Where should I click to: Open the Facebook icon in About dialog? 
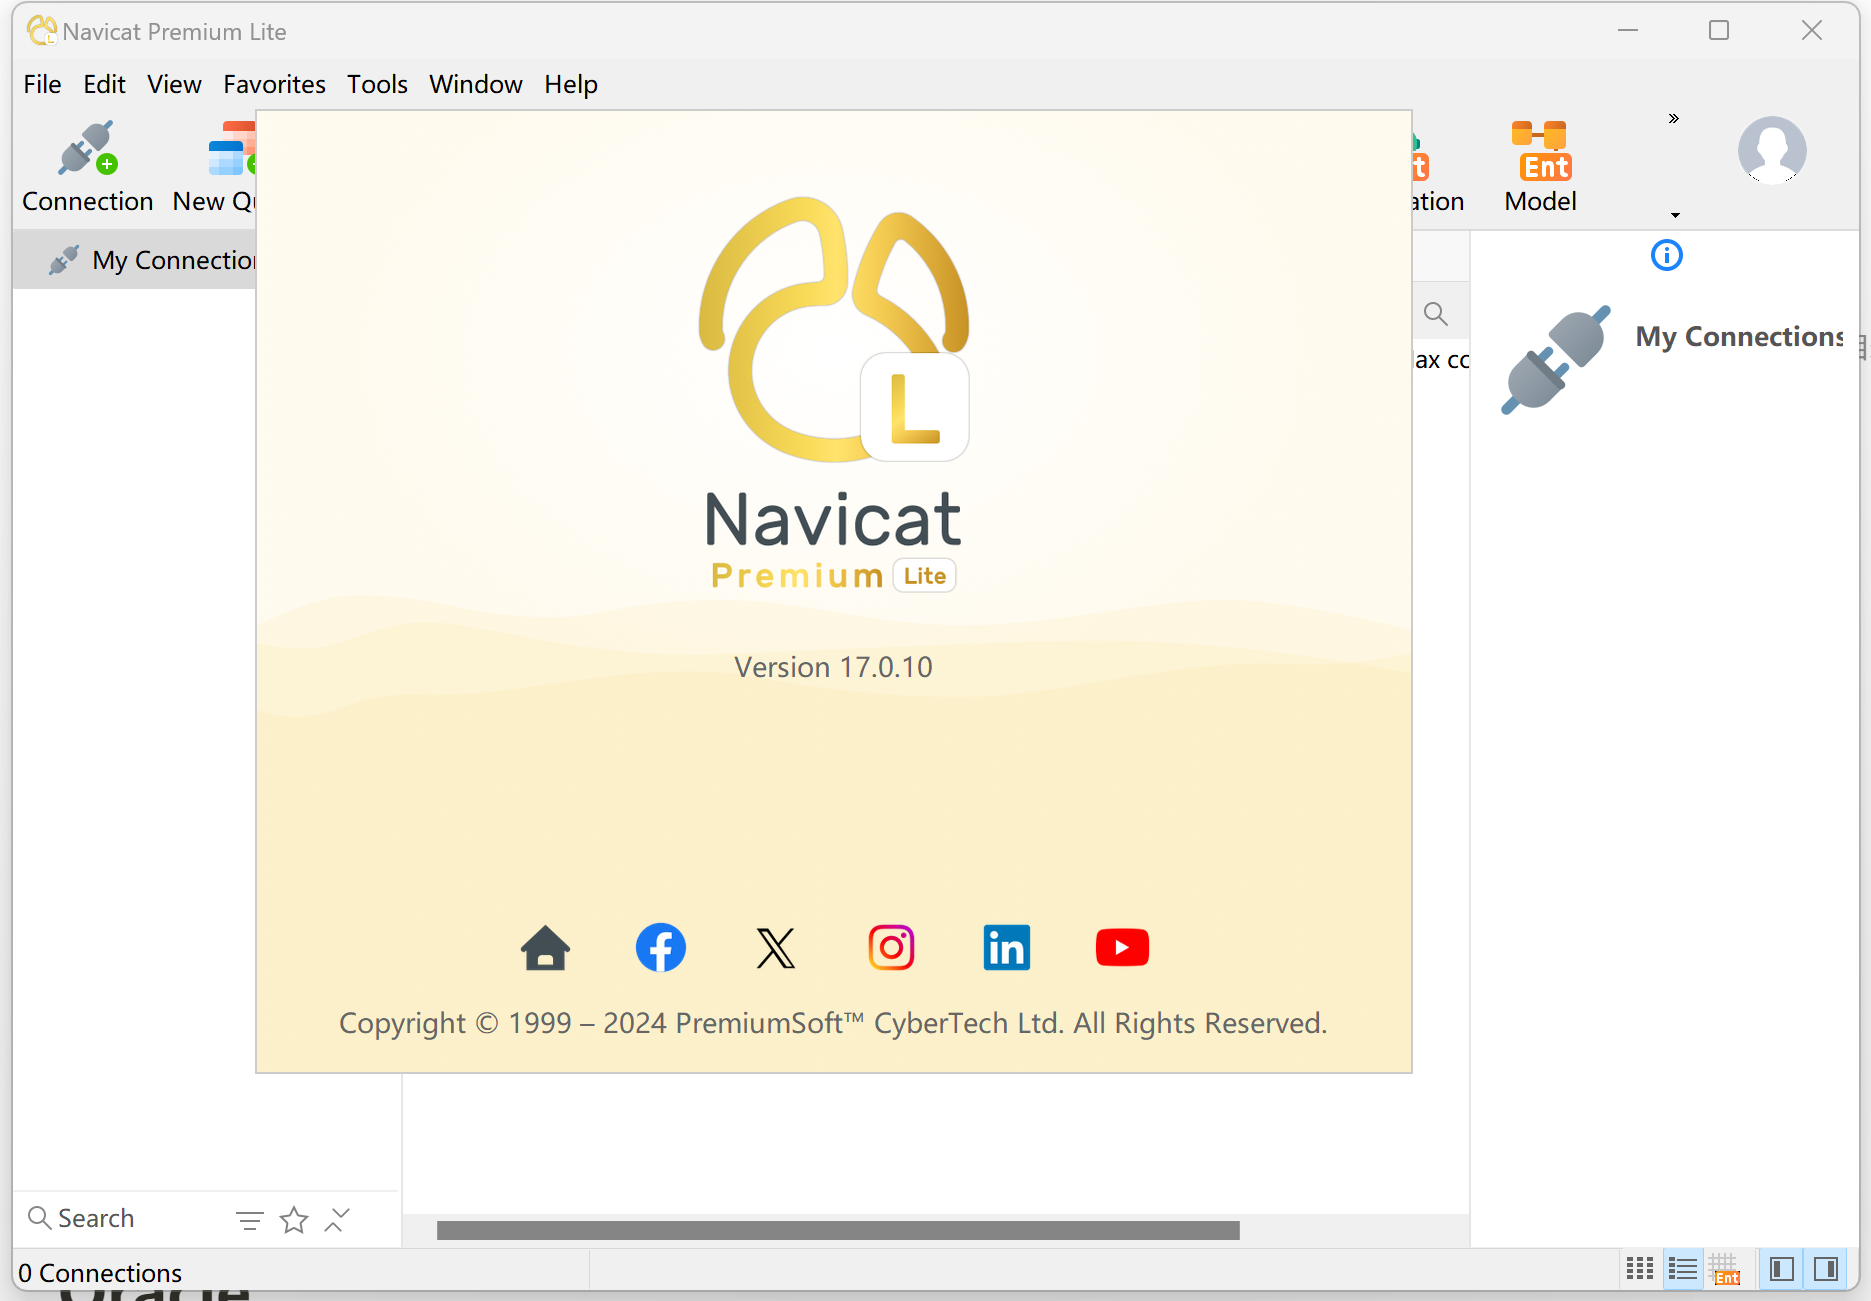[661, 947]
